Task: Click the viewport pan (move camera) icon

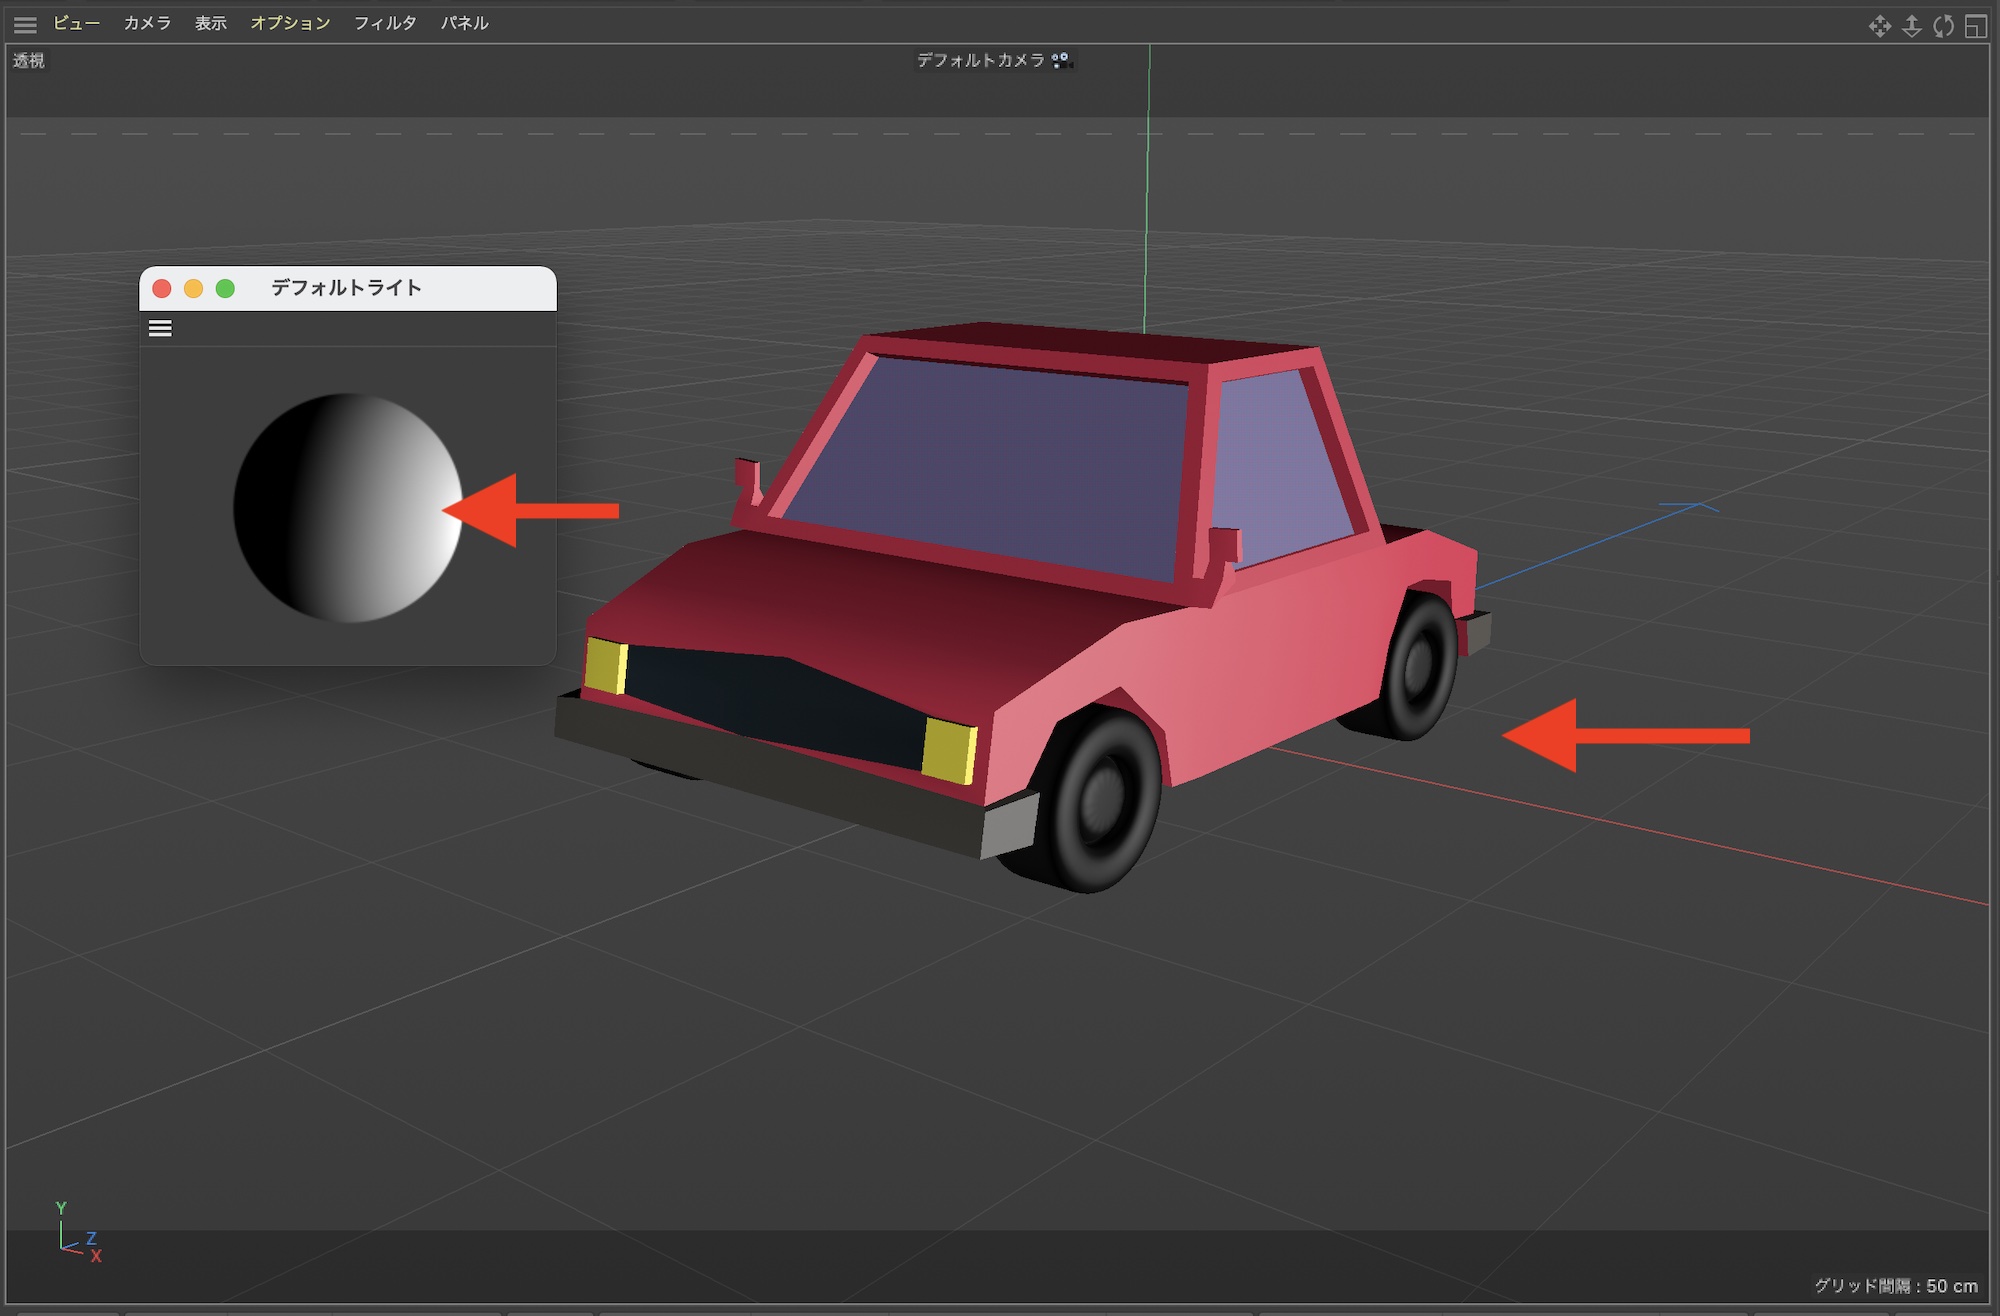Action: (1879, 26)
